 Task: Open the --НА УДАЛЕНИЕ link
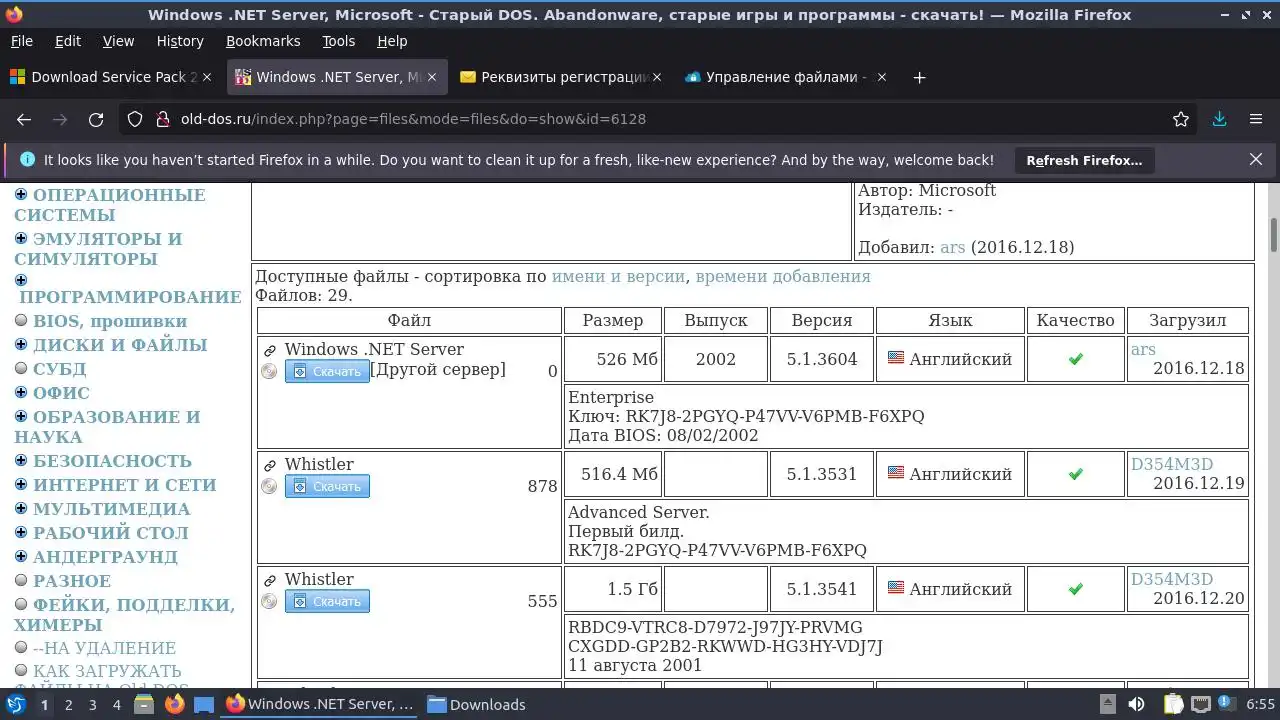104,648
